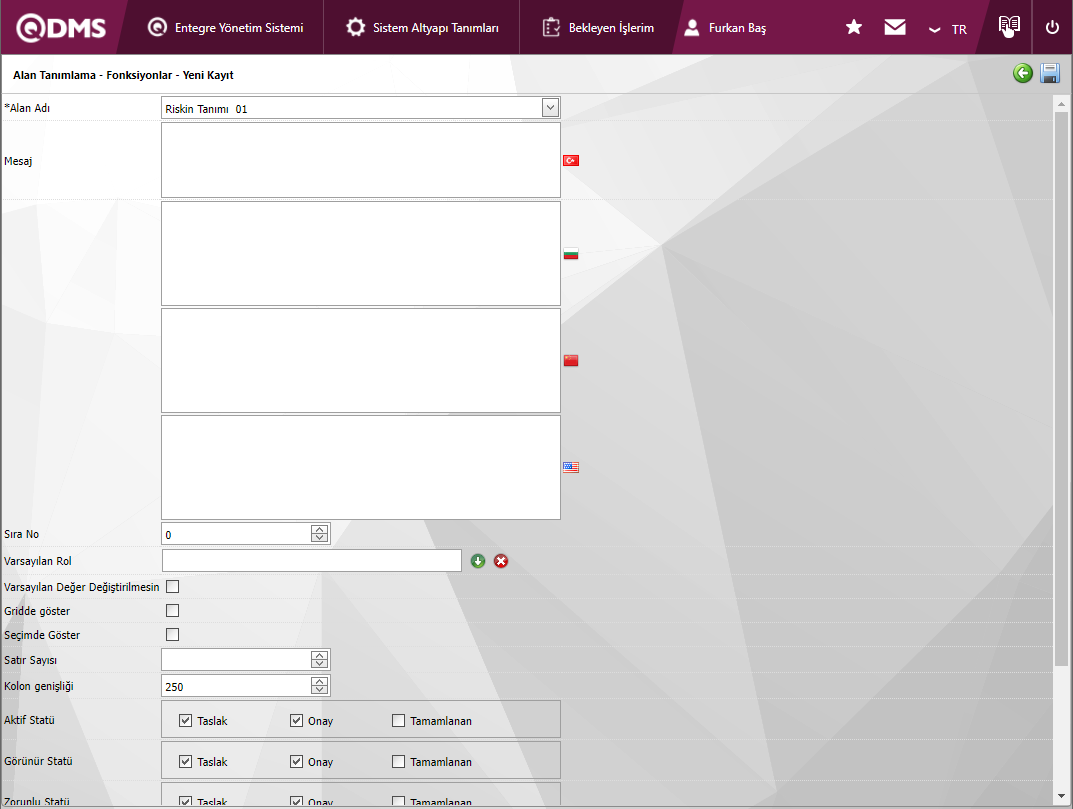This screenshot has height=809, width=1073.
Task: Click the scrollbar down arrow
Action: point(1061,796)
